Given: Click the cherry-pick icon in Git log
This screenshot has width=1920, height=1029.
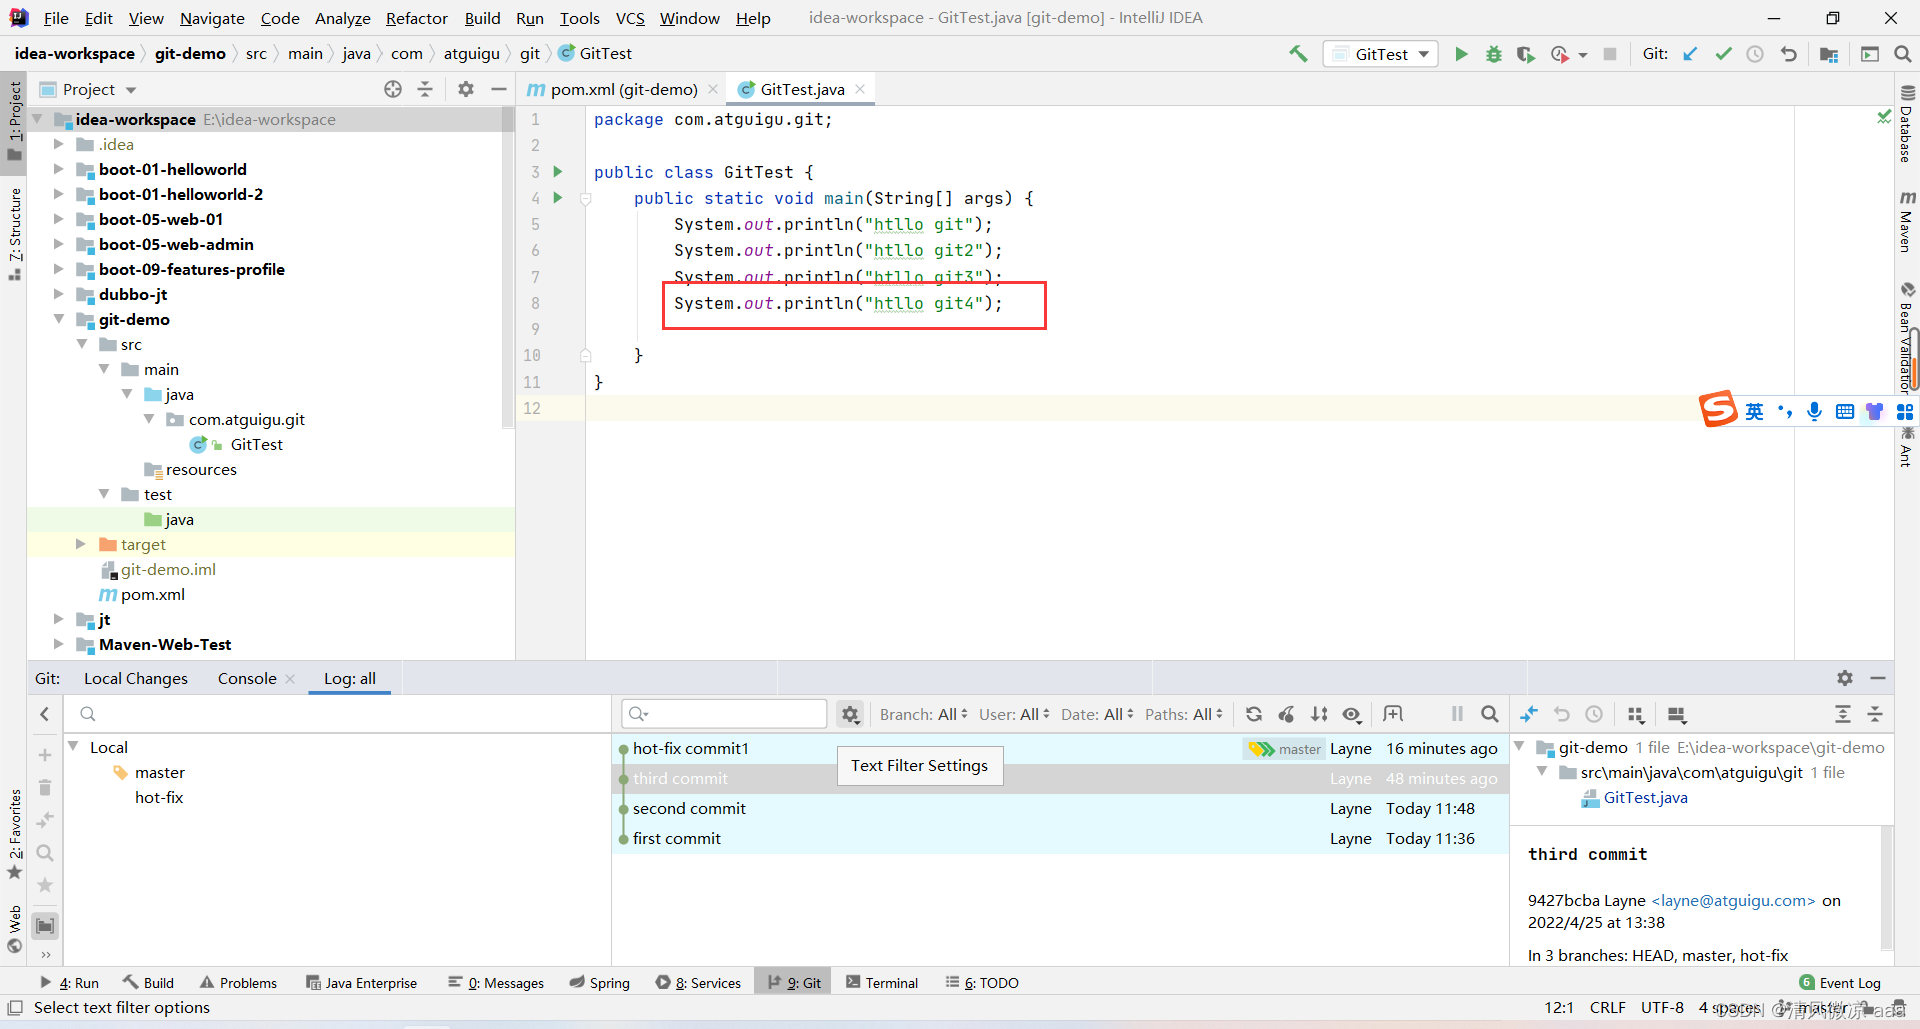Looking at the screenshot, I should 1287,714.
